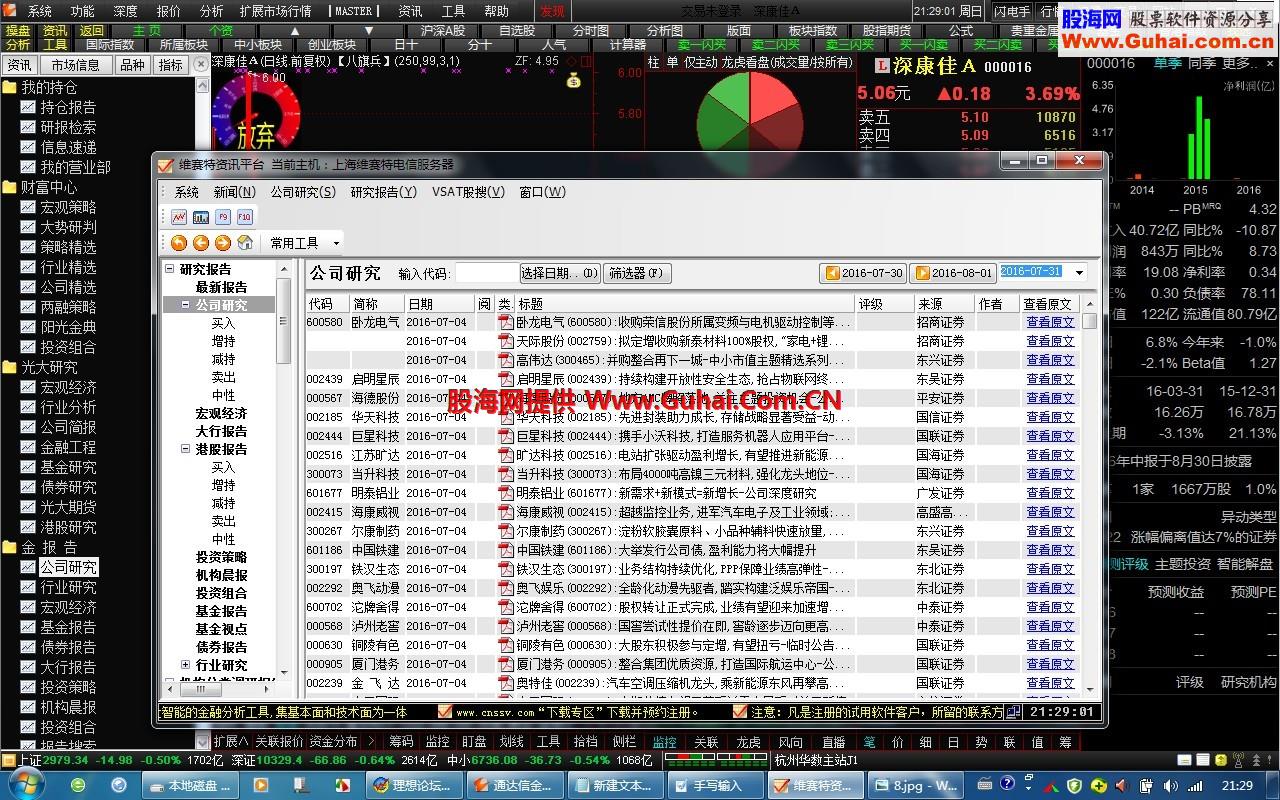Click the 龙虎 tab in bottom bar

[748, 742]
